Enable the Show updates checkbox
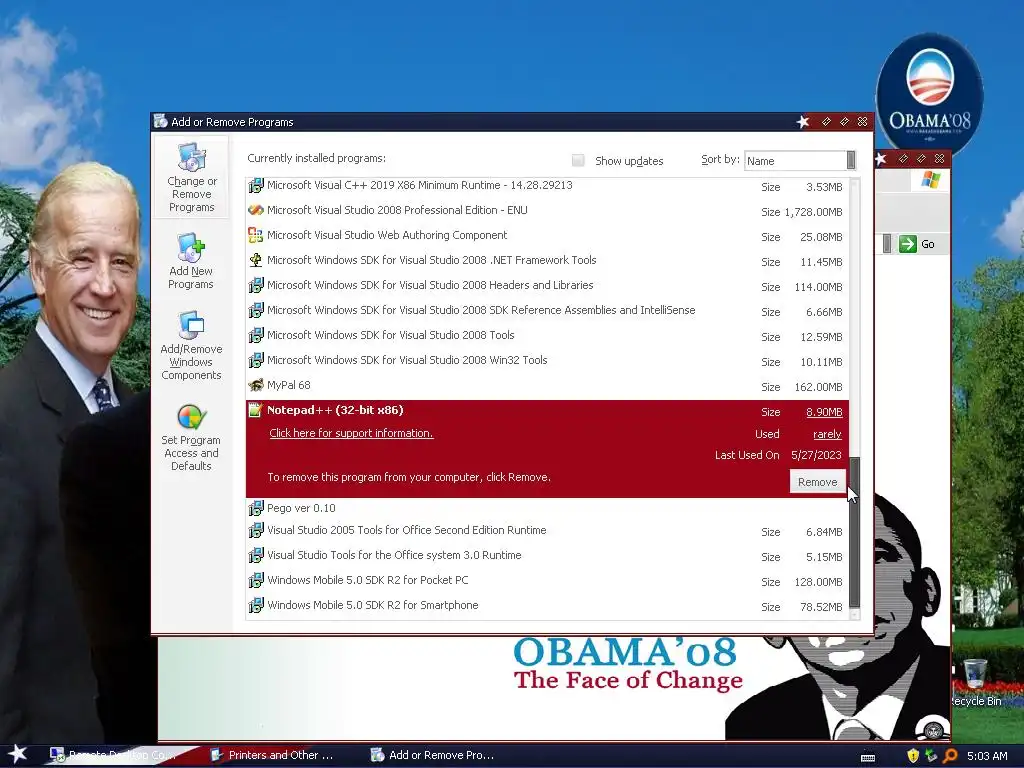This screenshot has width=1024, height=768. point(578,160)
